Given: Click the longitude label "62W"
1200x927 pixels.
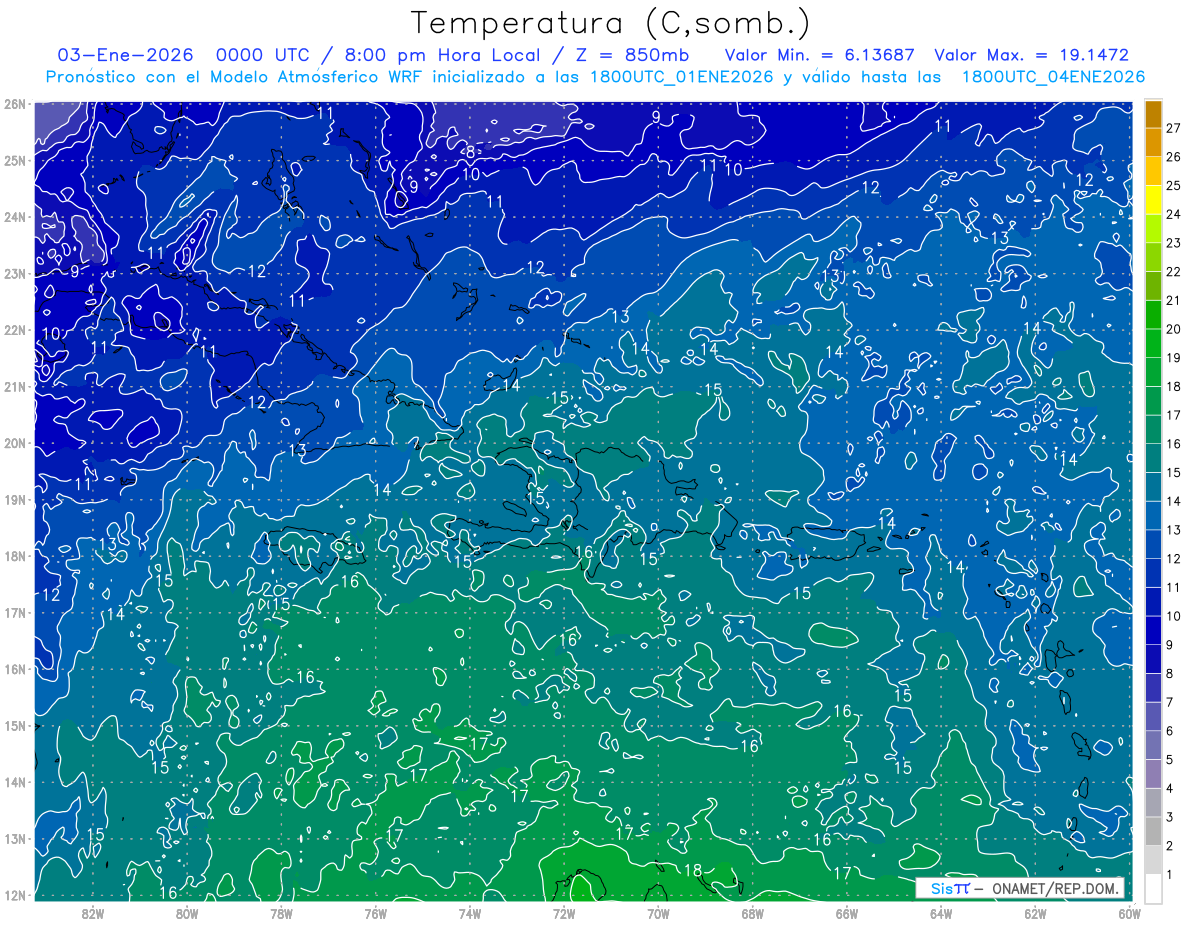Looking at the screenshot, I should pos(1034,913).
